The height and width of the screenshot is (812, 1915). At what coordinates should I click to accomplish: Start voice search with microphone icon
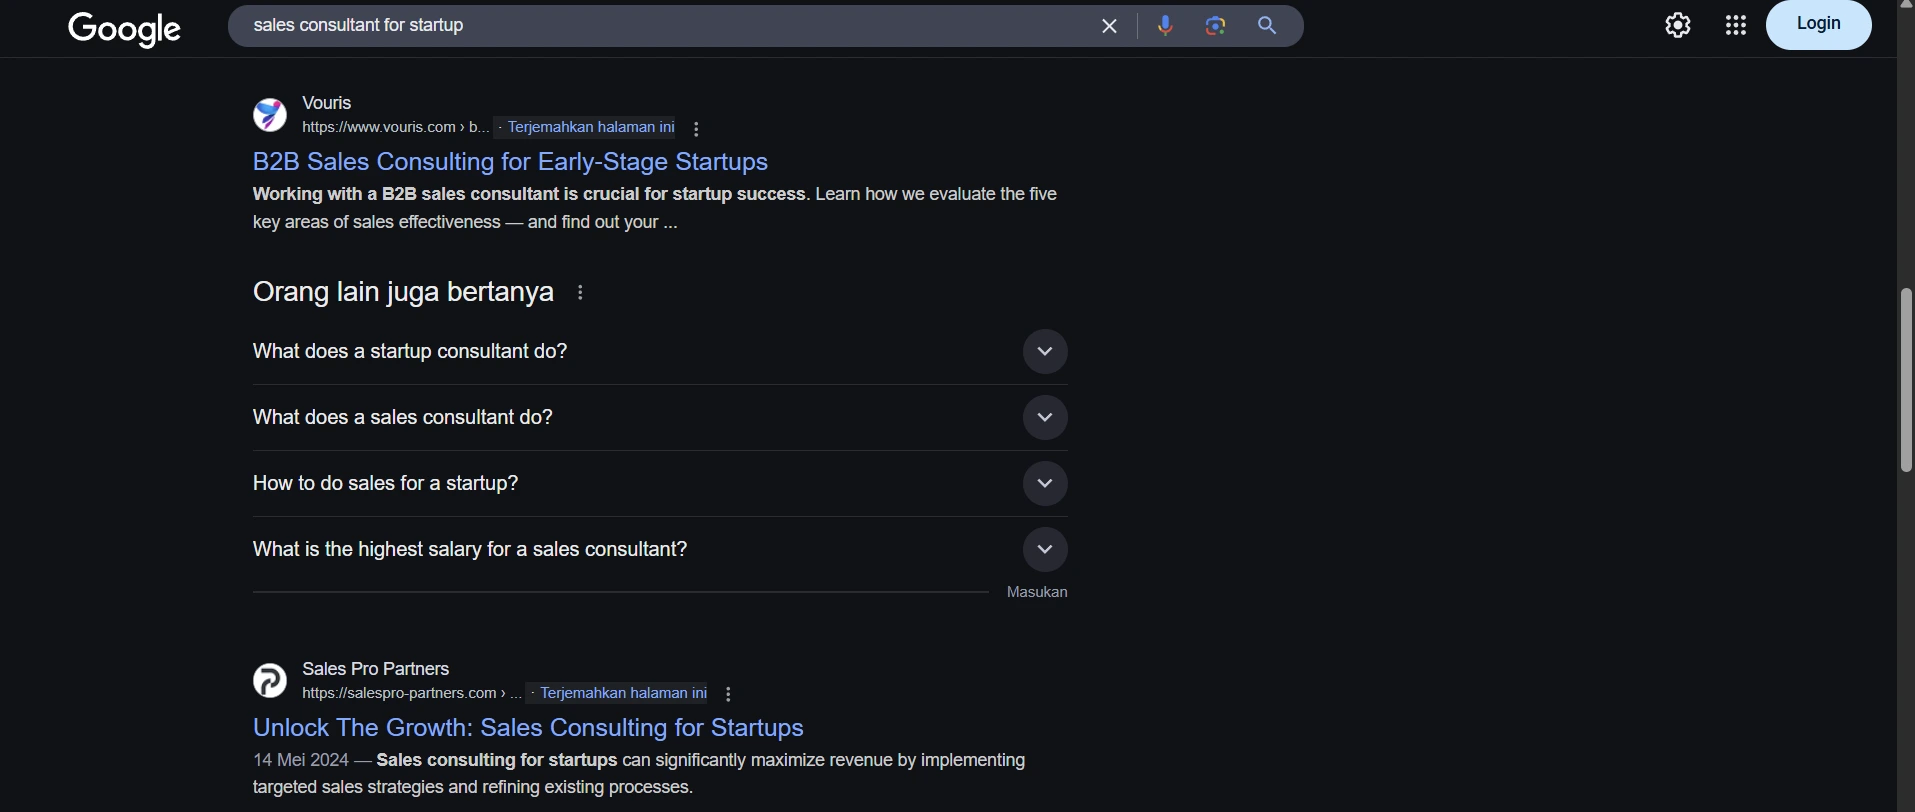[x=1166, y=26]
